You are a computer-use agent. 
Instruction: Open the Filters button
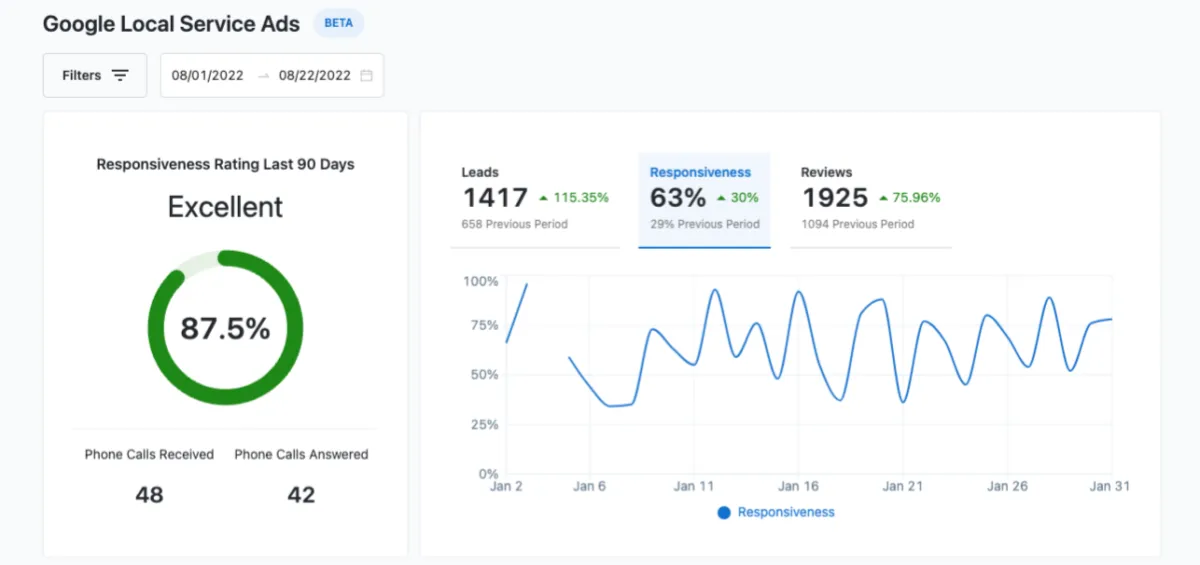coord(95,75)
